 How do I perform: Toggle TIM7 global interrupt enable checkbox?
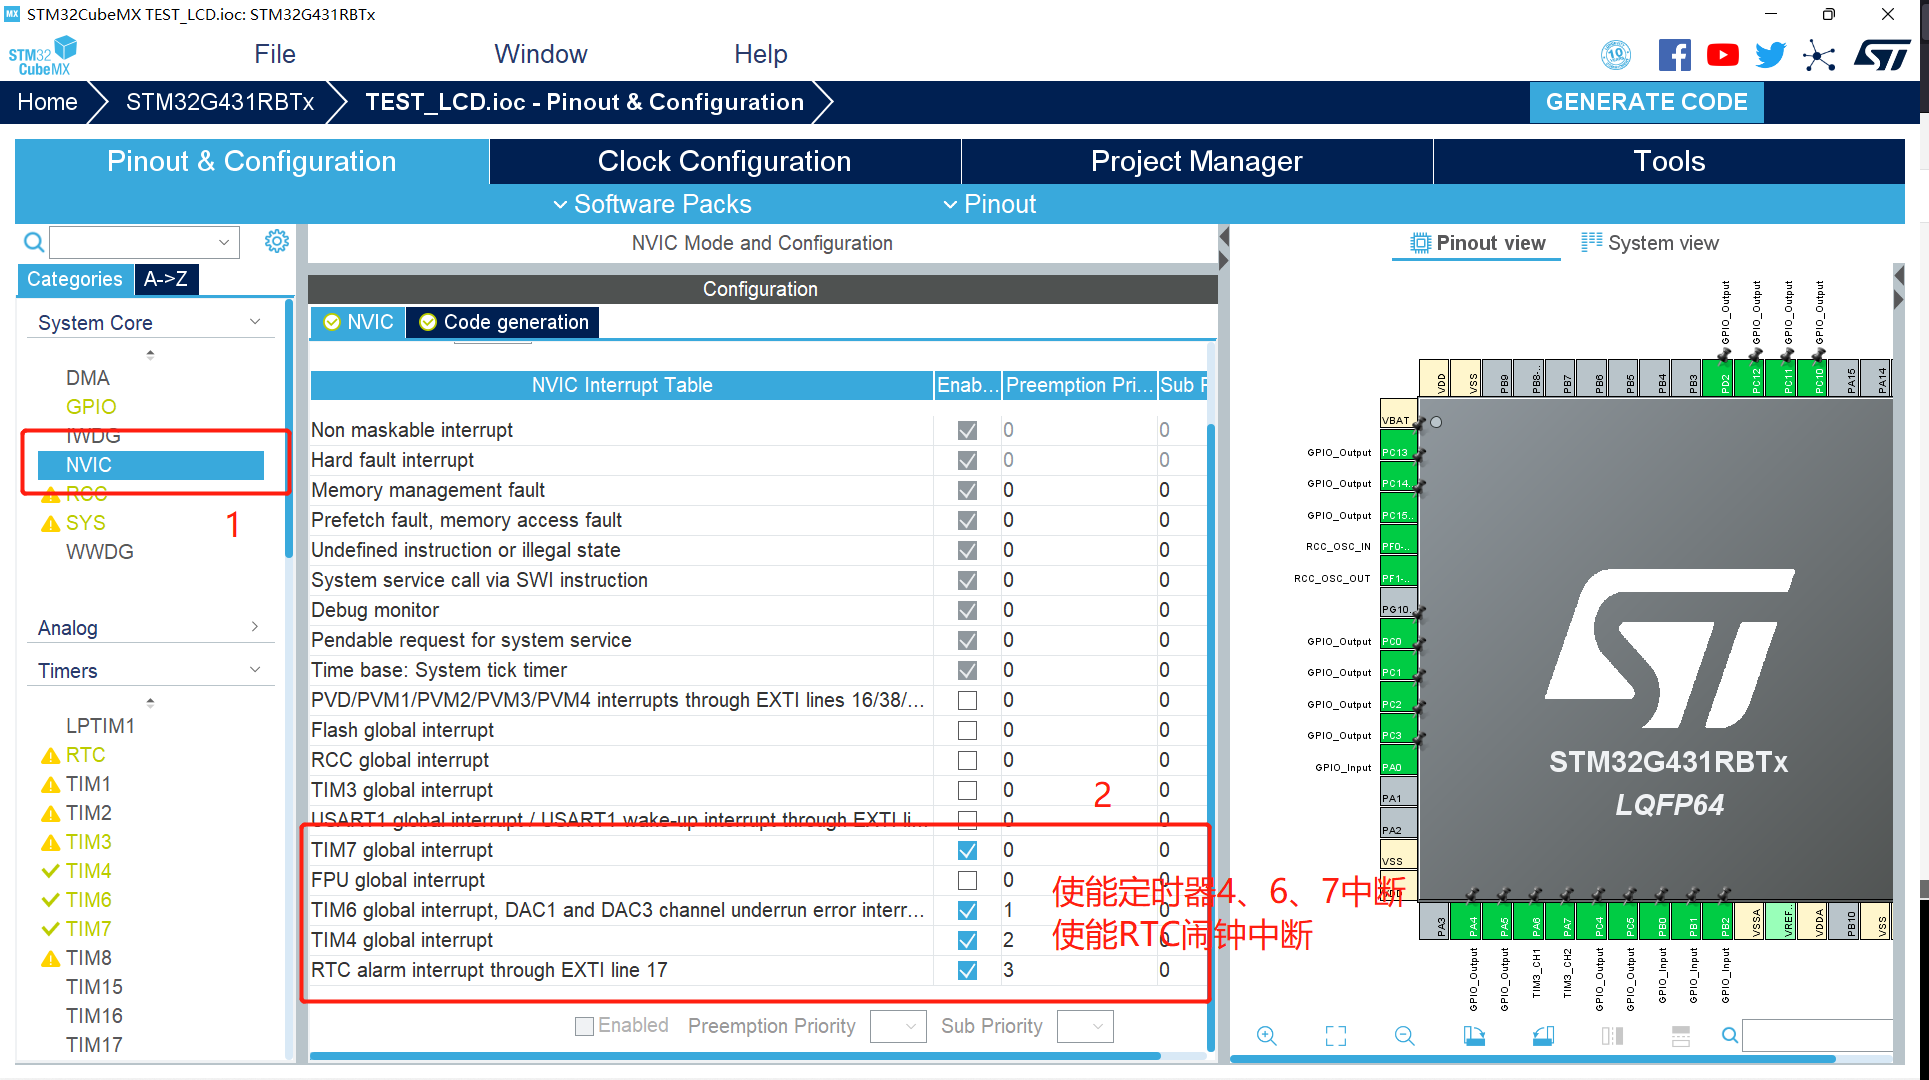click(x=967, y=850)
